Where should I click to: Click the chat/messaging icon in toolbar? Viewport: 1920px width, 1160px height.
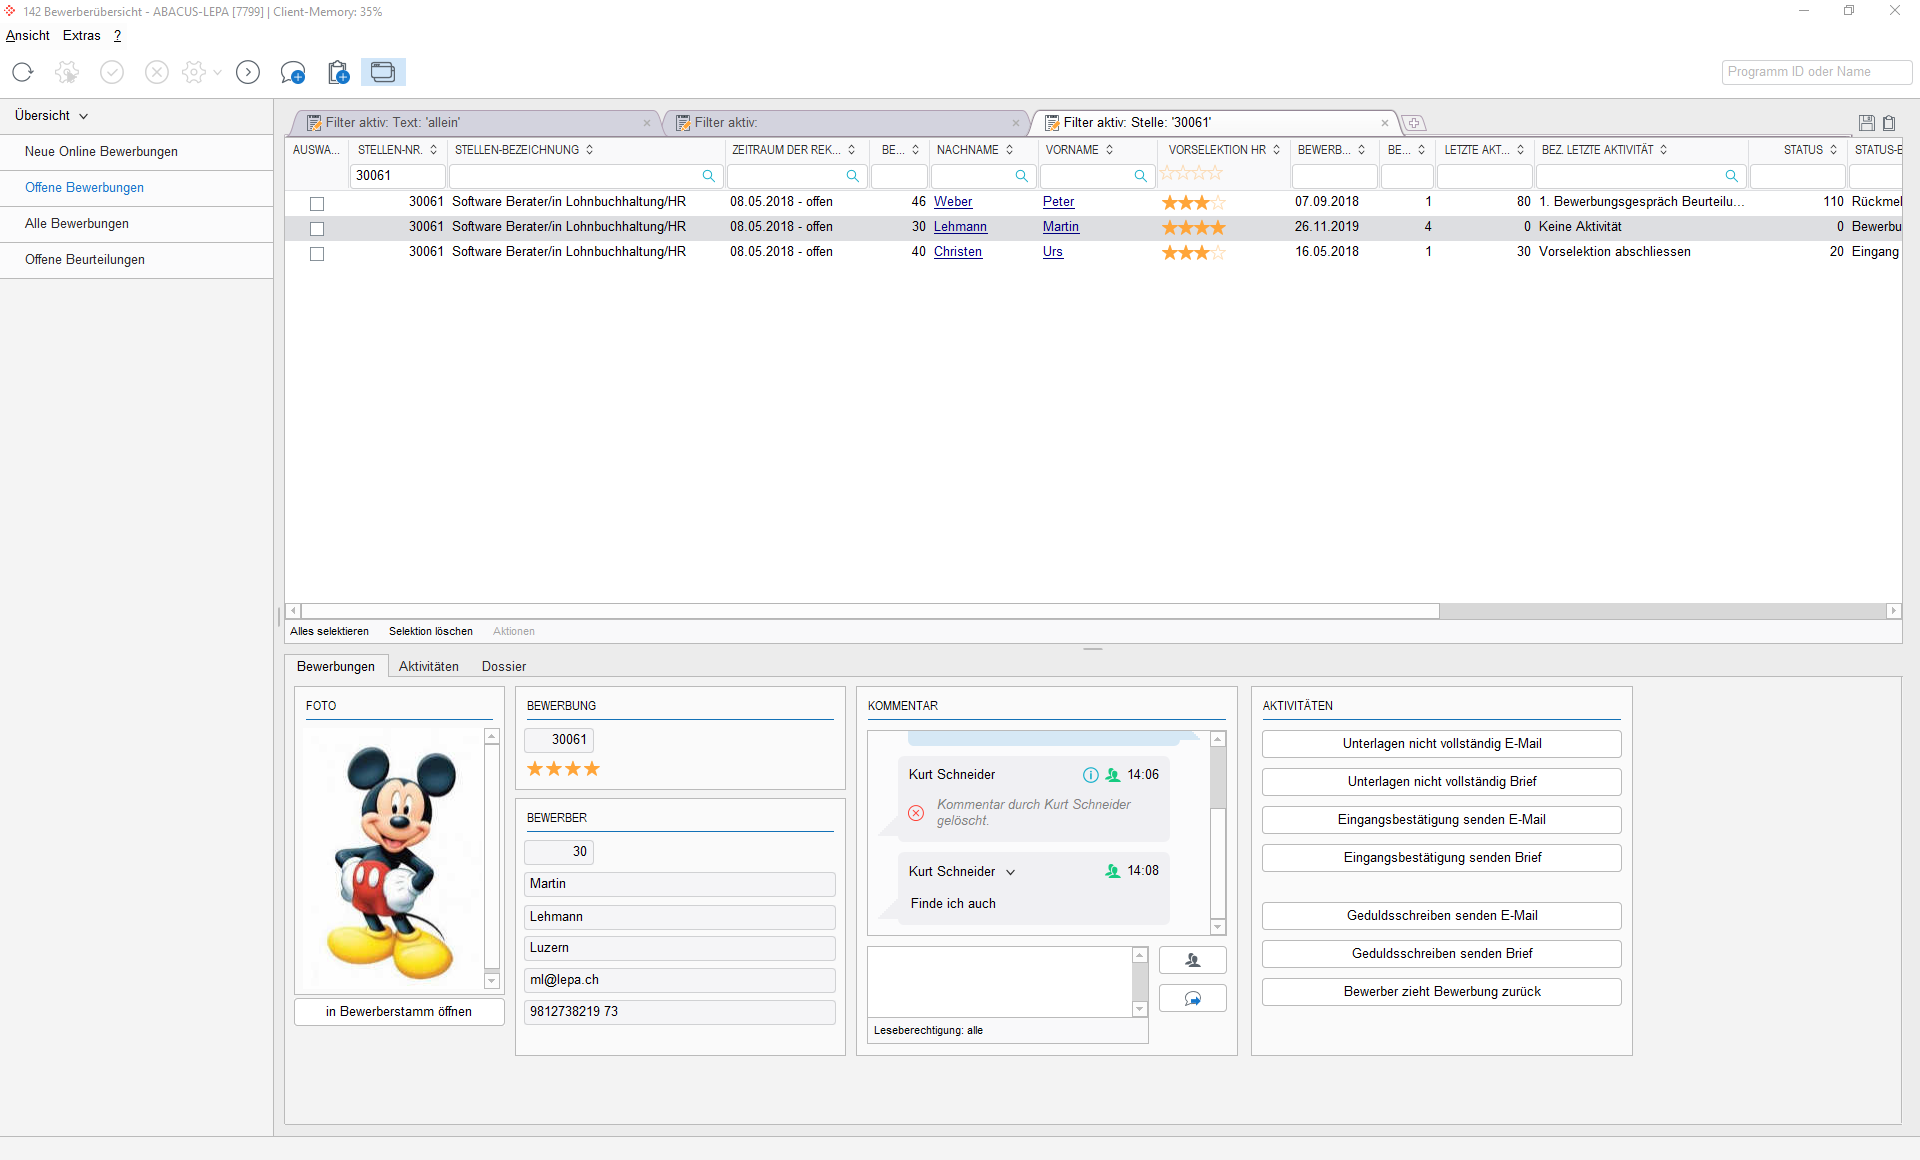(x=291, y=73)
